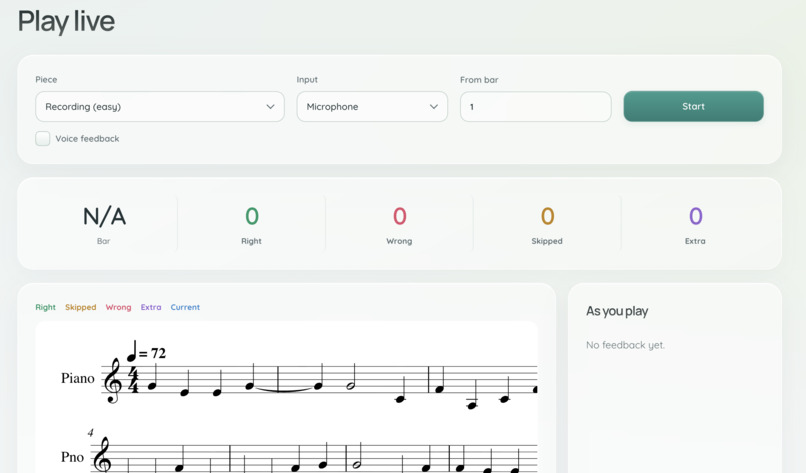Click the Voice feedback label text
This screenshot has height=473, width=806.
87,138
